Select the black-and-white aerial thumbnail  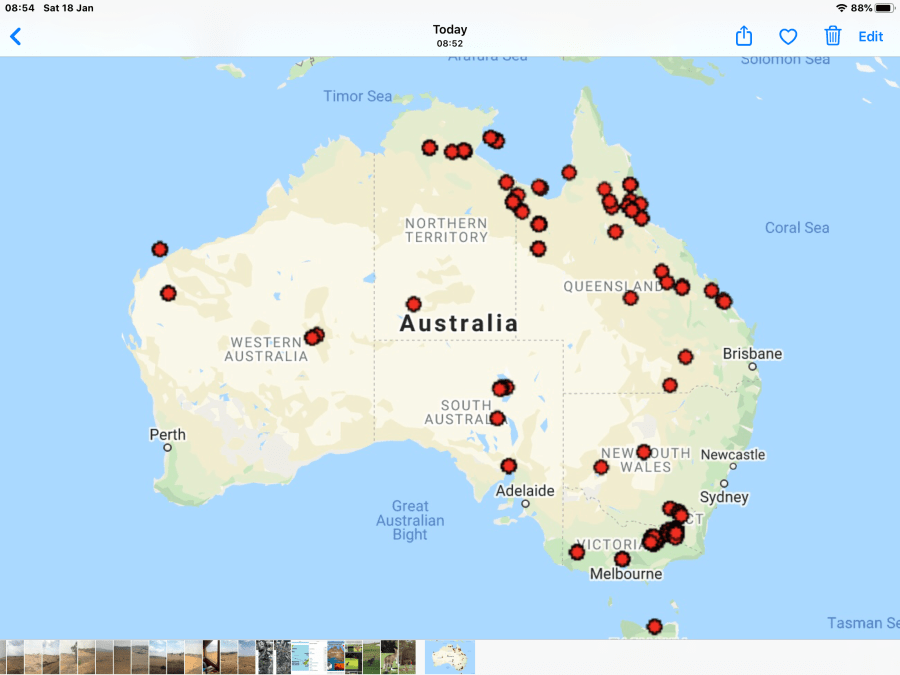[265, 657]
